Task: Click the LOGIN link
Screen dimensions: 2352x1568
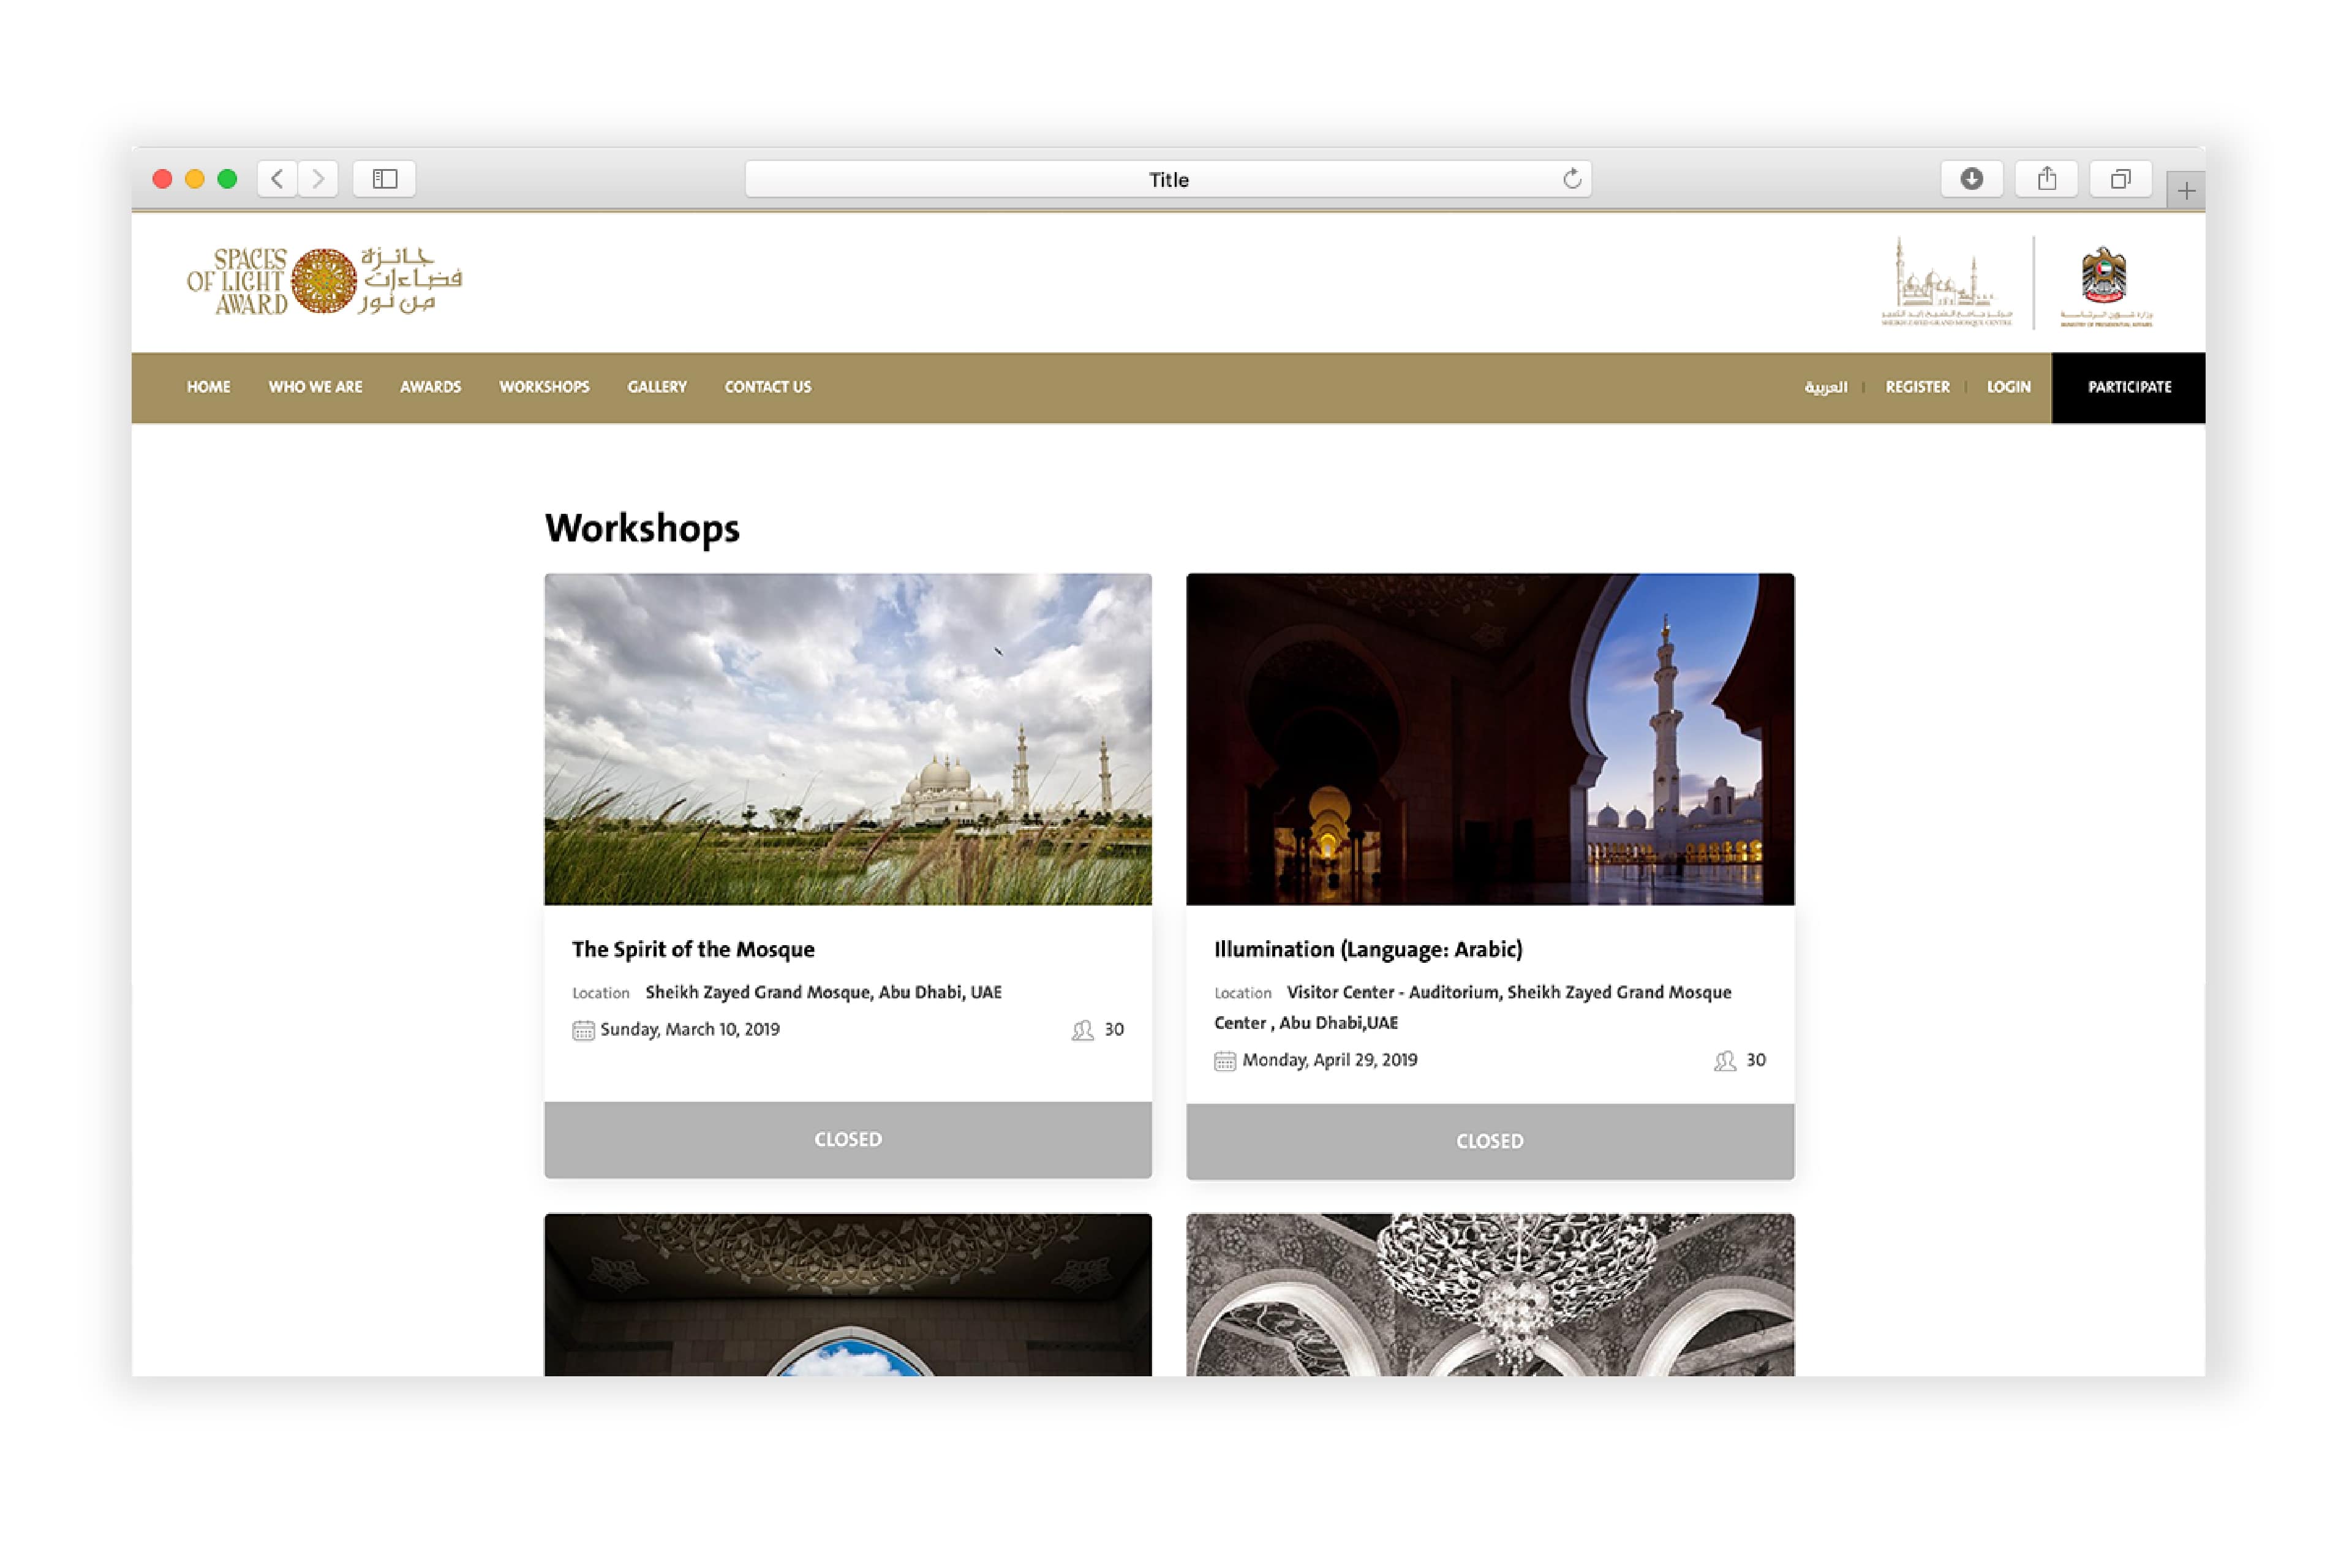Action: point(2008,387)
